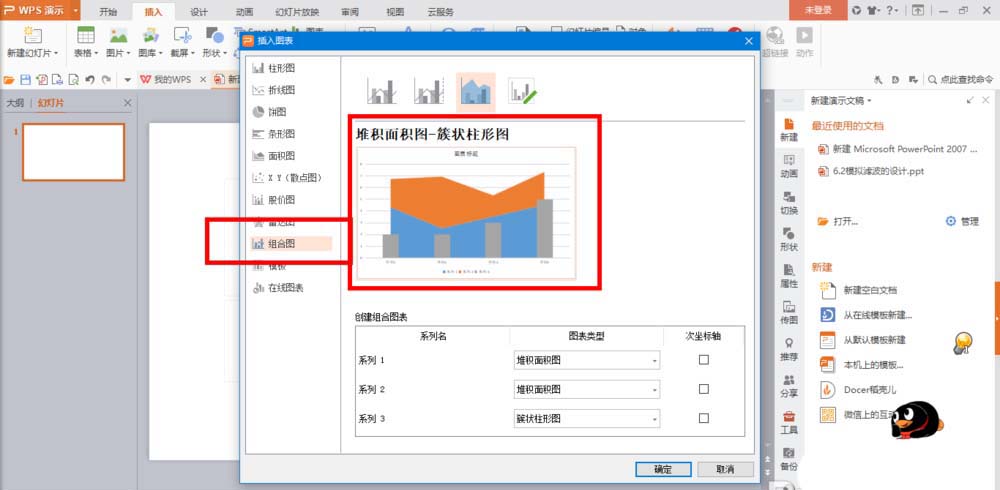Select 折线图 line chart type
The height and width of the screenshot is (490, 1000).
(x=274, y=90)
